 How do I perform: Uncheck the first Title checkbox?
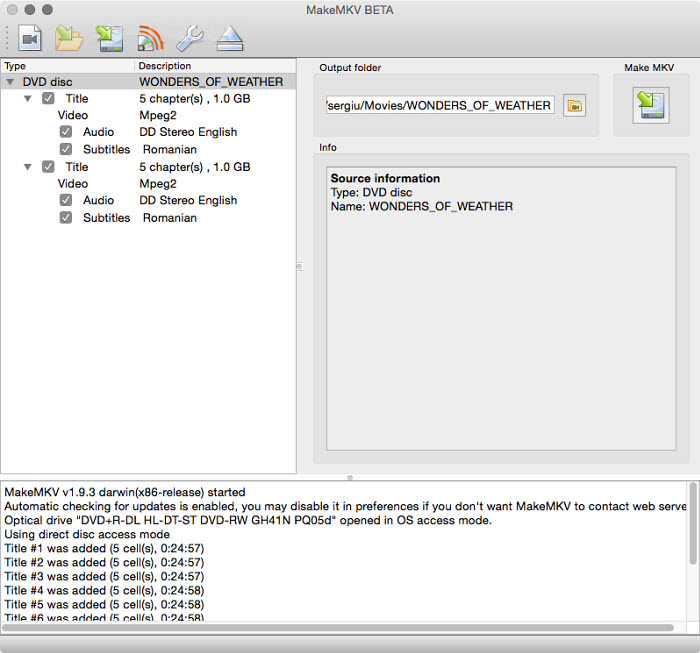[x=48, y=98]
